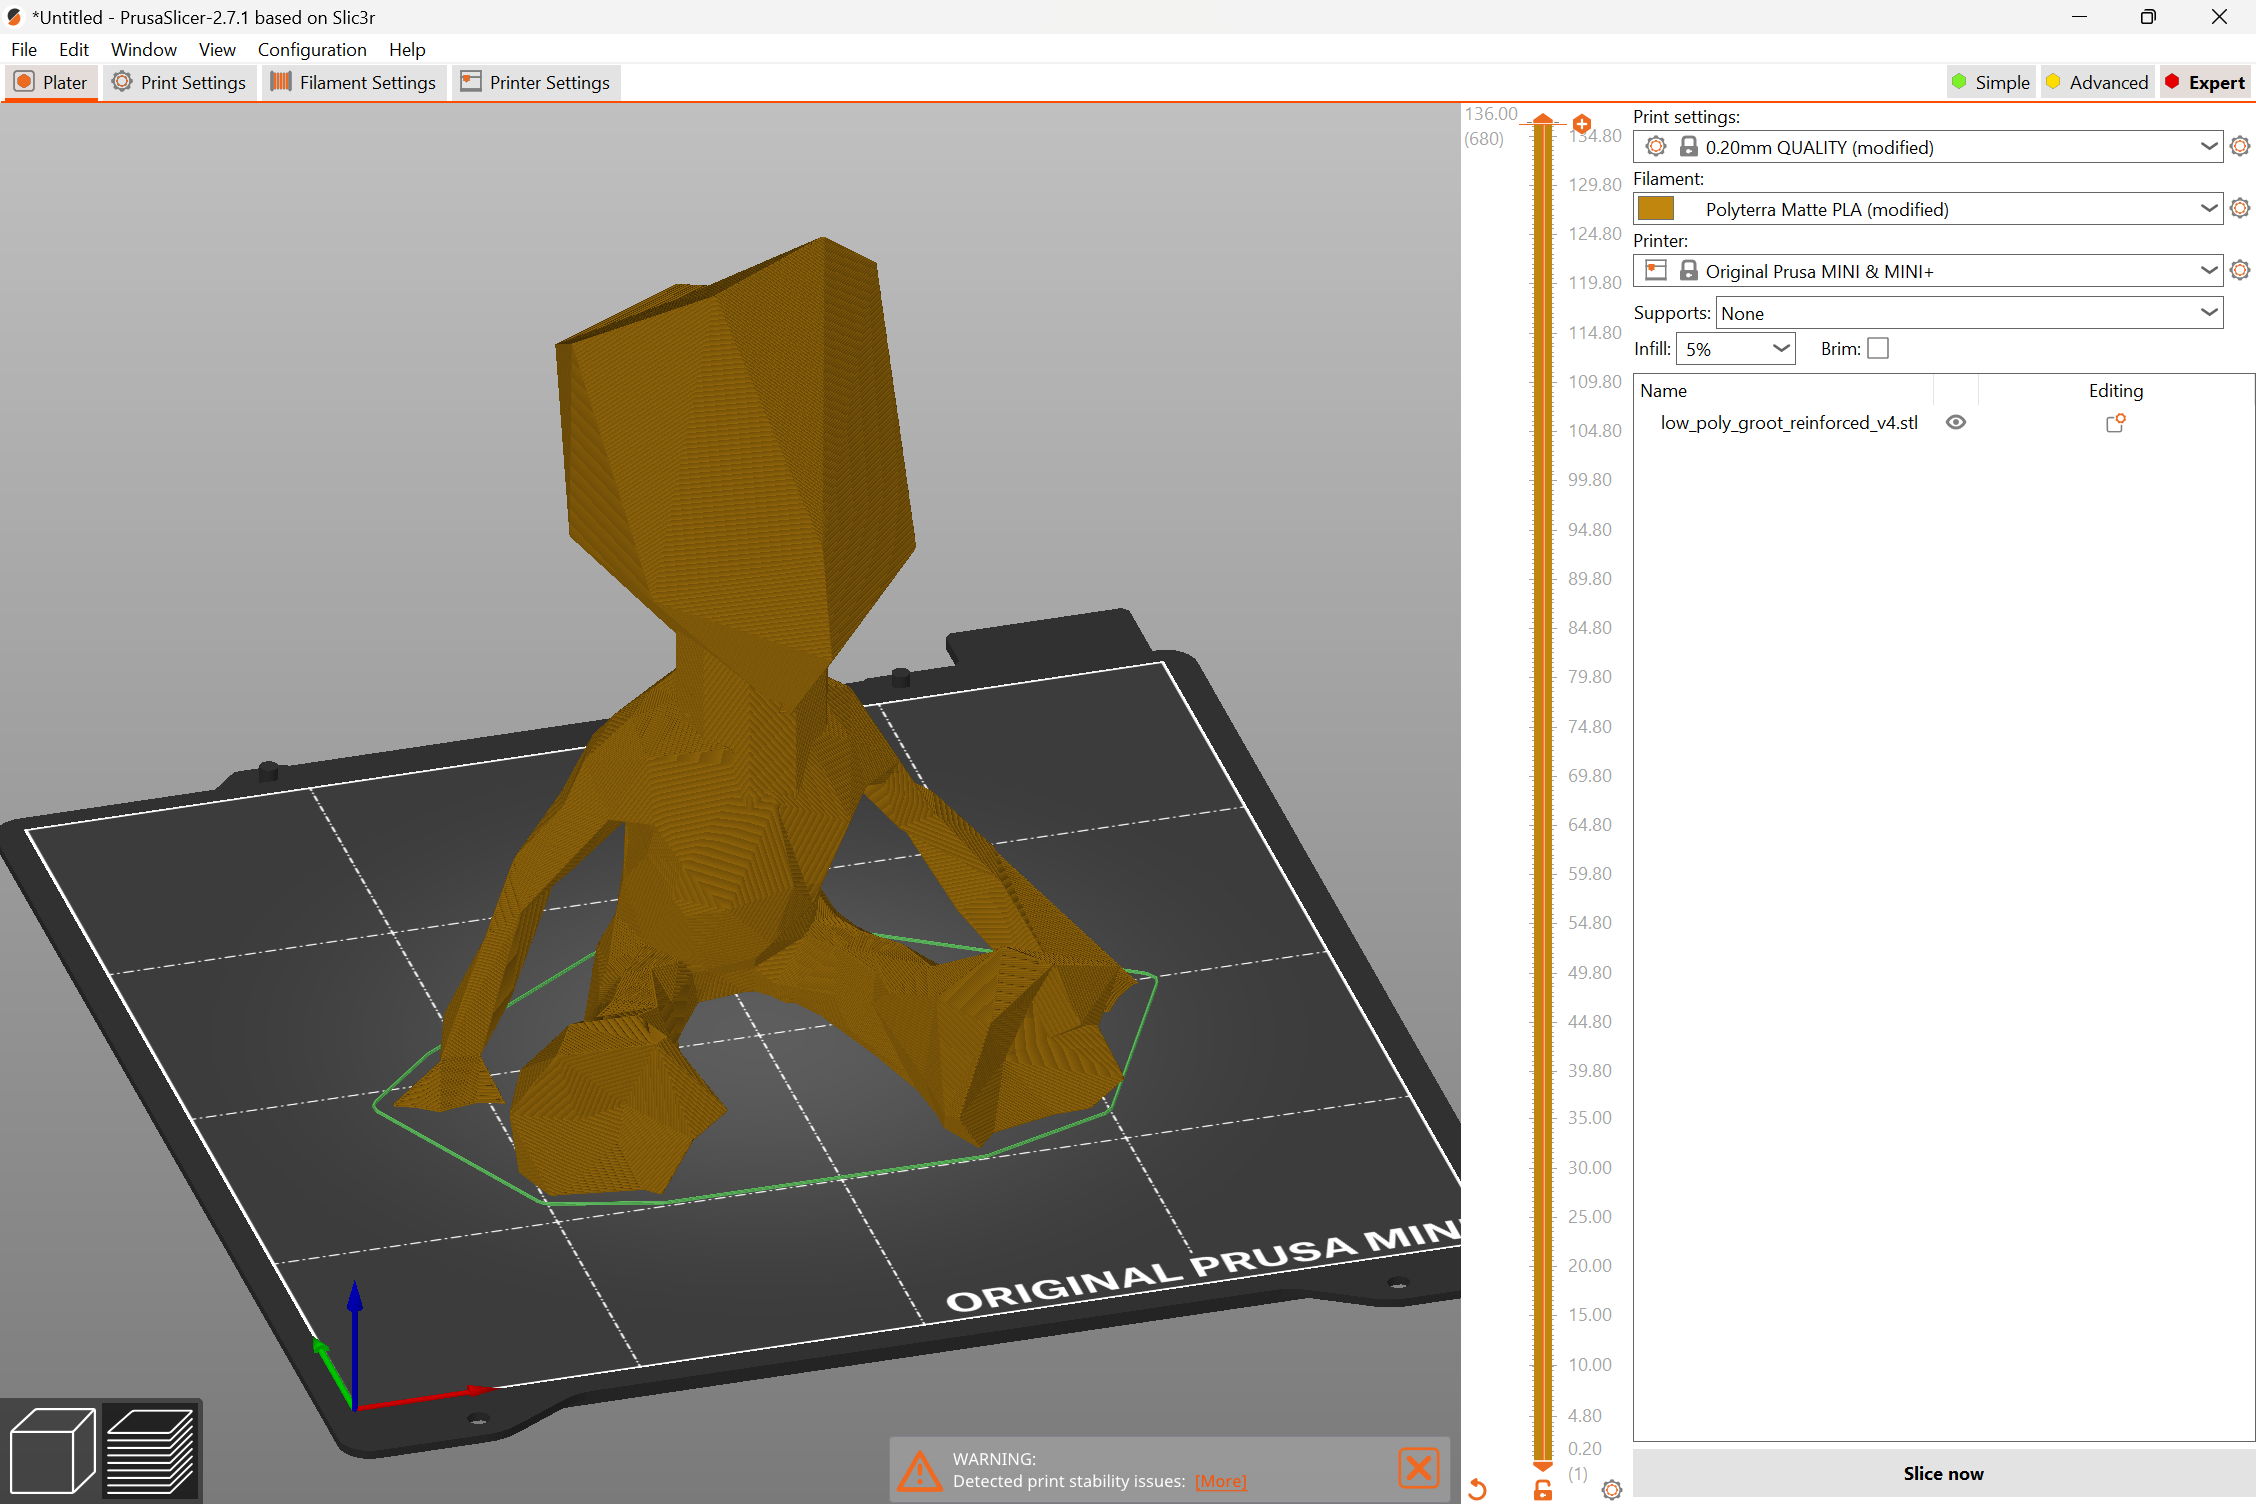Click the filament color swatch

1656,209
